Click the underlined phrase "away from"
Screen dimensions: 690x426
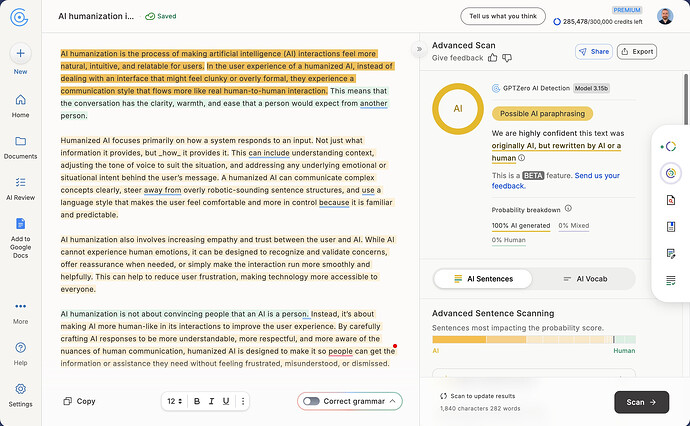click(162, 190)
